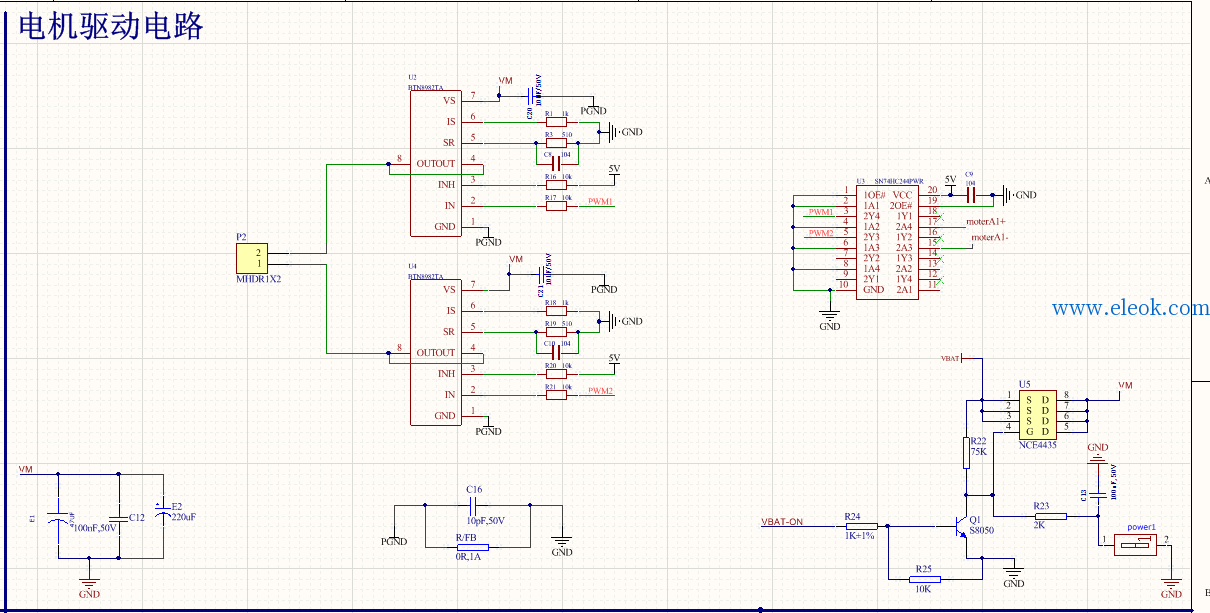Click the VM power label right of U5
The width and height of the screenshot is (1210, 613).
click(1125, 385)
